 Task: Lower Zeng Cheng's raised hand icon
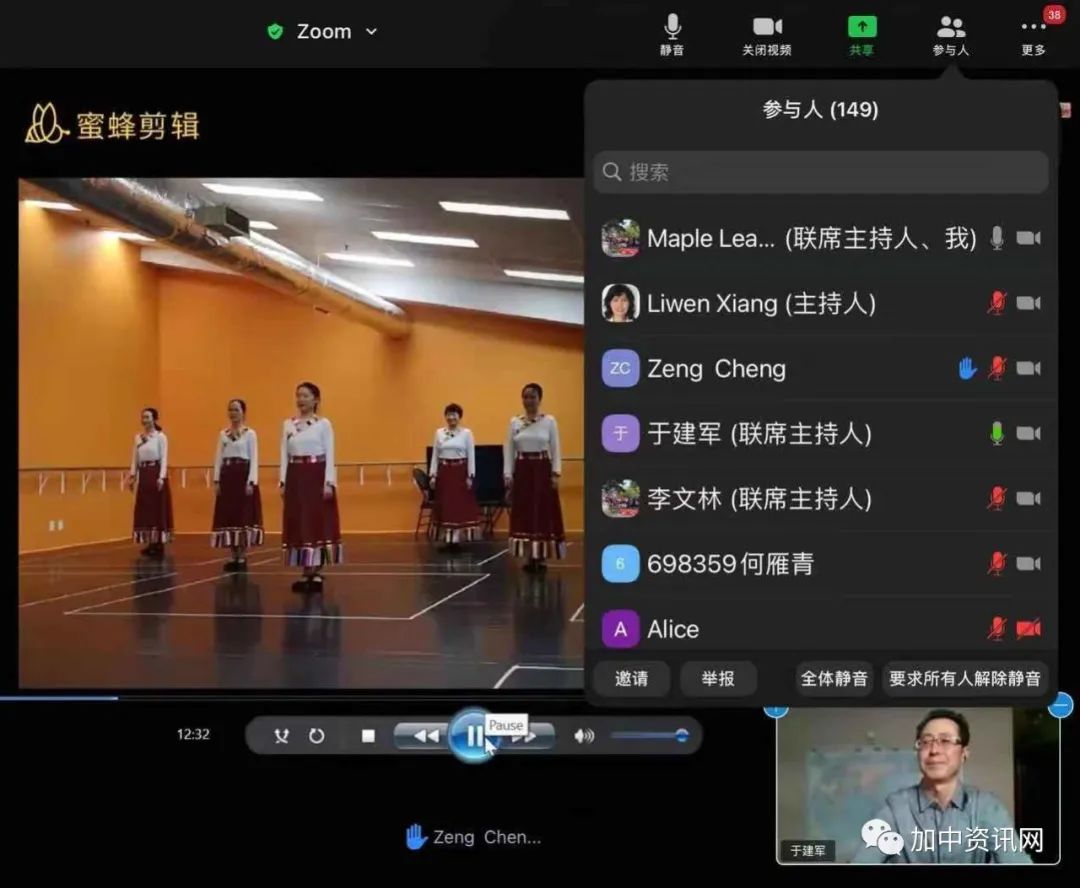pyautogui.click(x=967, y=368)
